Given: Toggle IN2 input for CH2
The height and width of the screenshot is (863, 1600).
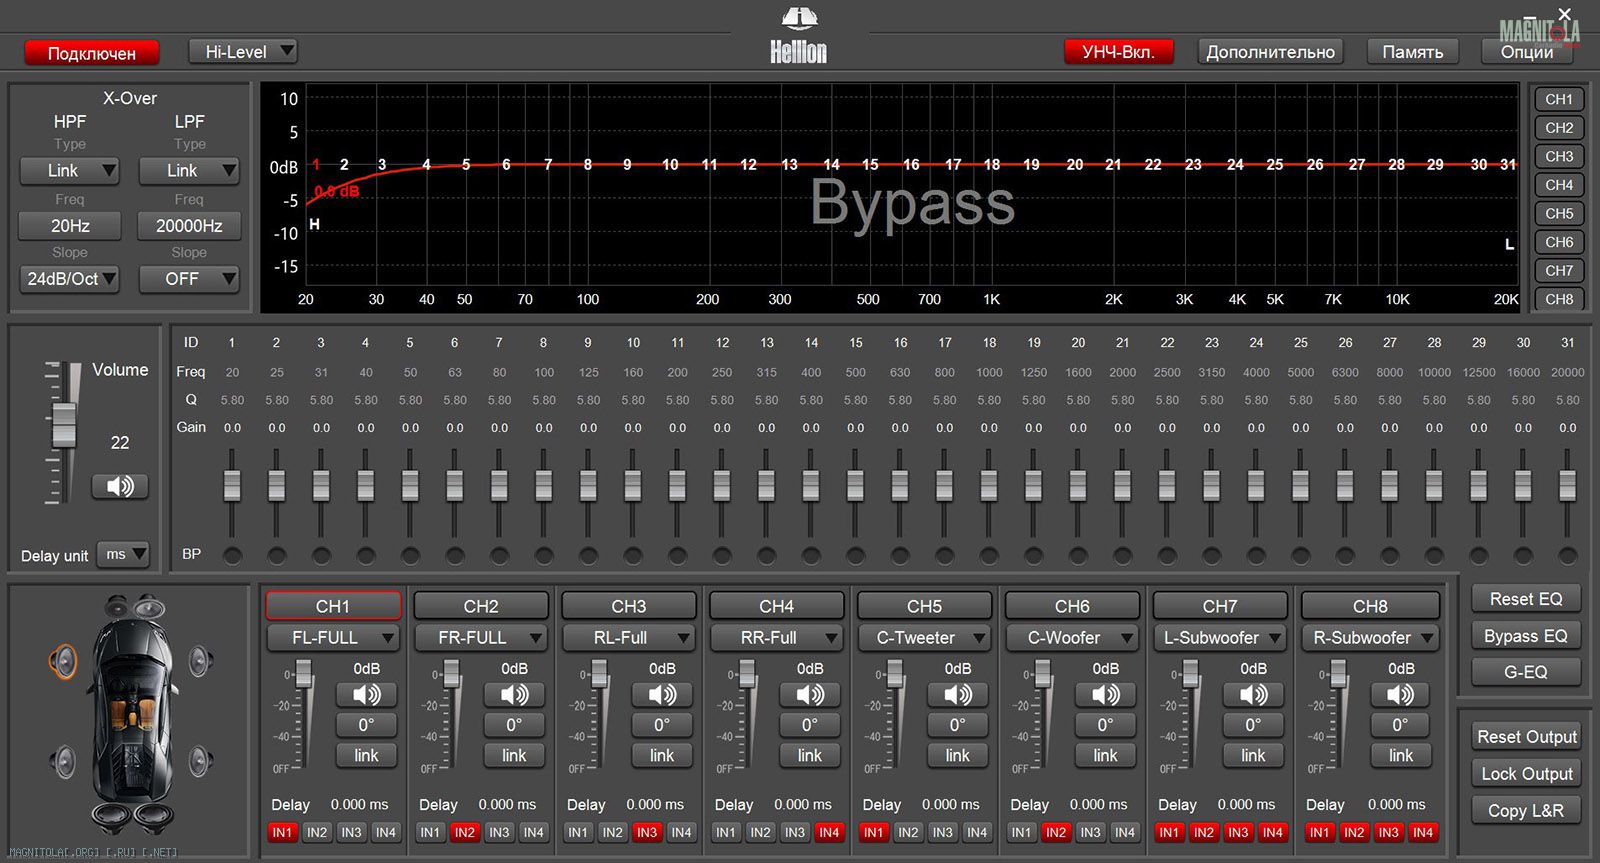Looking at the screenshot, I should pos(465,832).
